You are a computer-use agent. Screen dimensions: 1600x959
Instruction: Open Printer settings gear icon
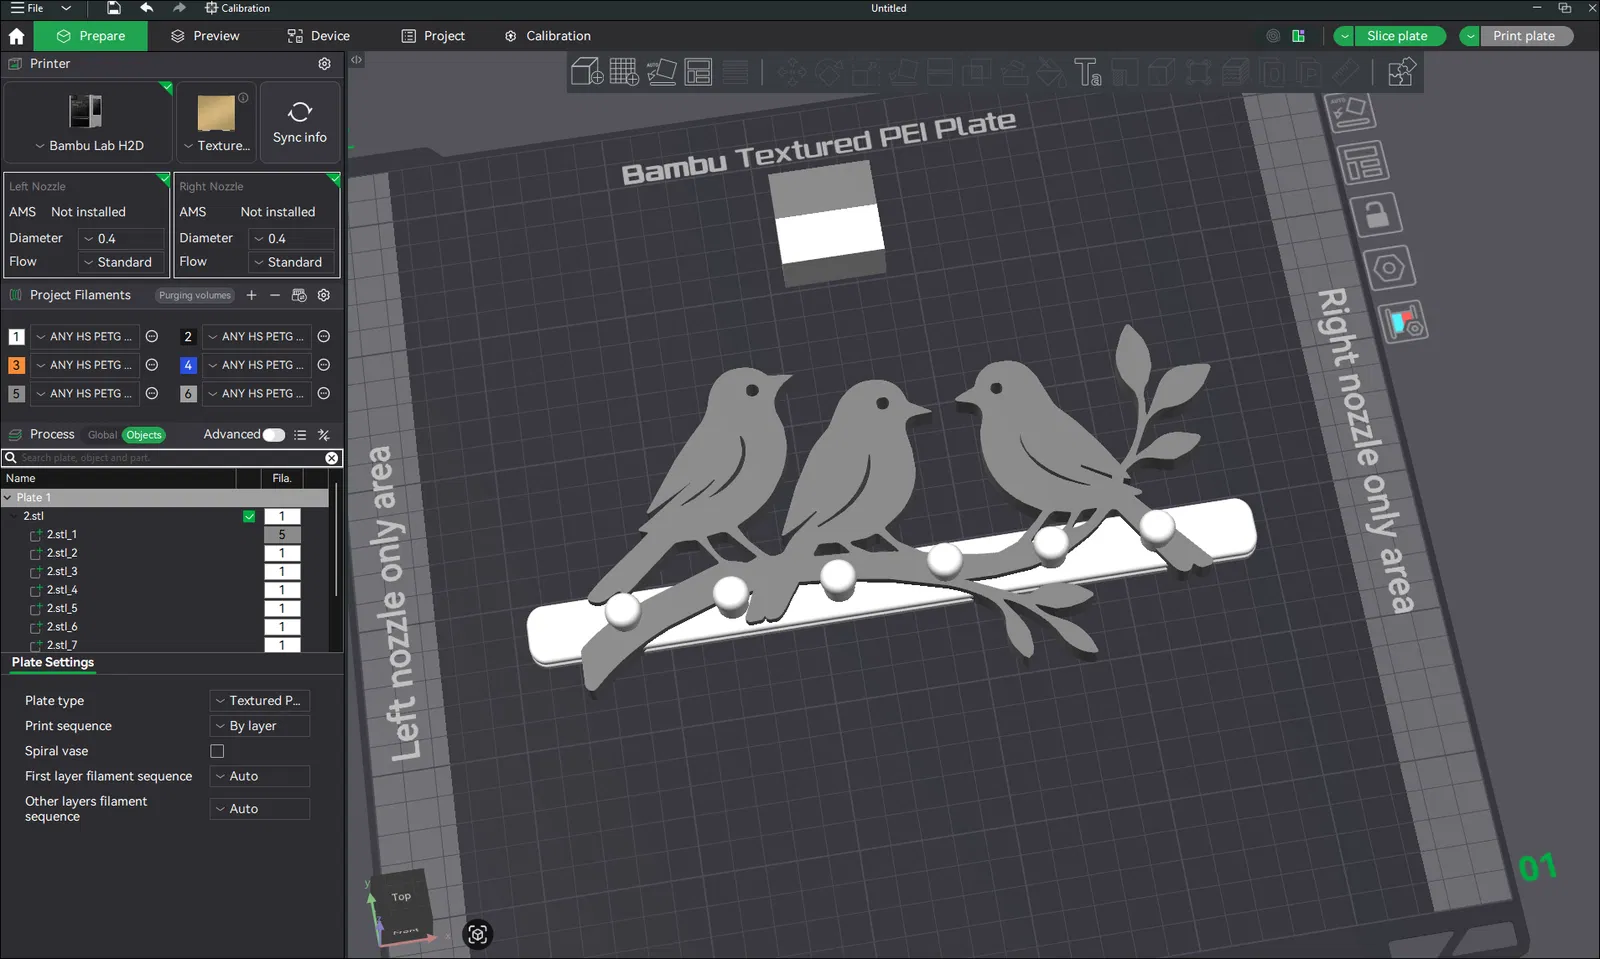click(x=325, y=64)
